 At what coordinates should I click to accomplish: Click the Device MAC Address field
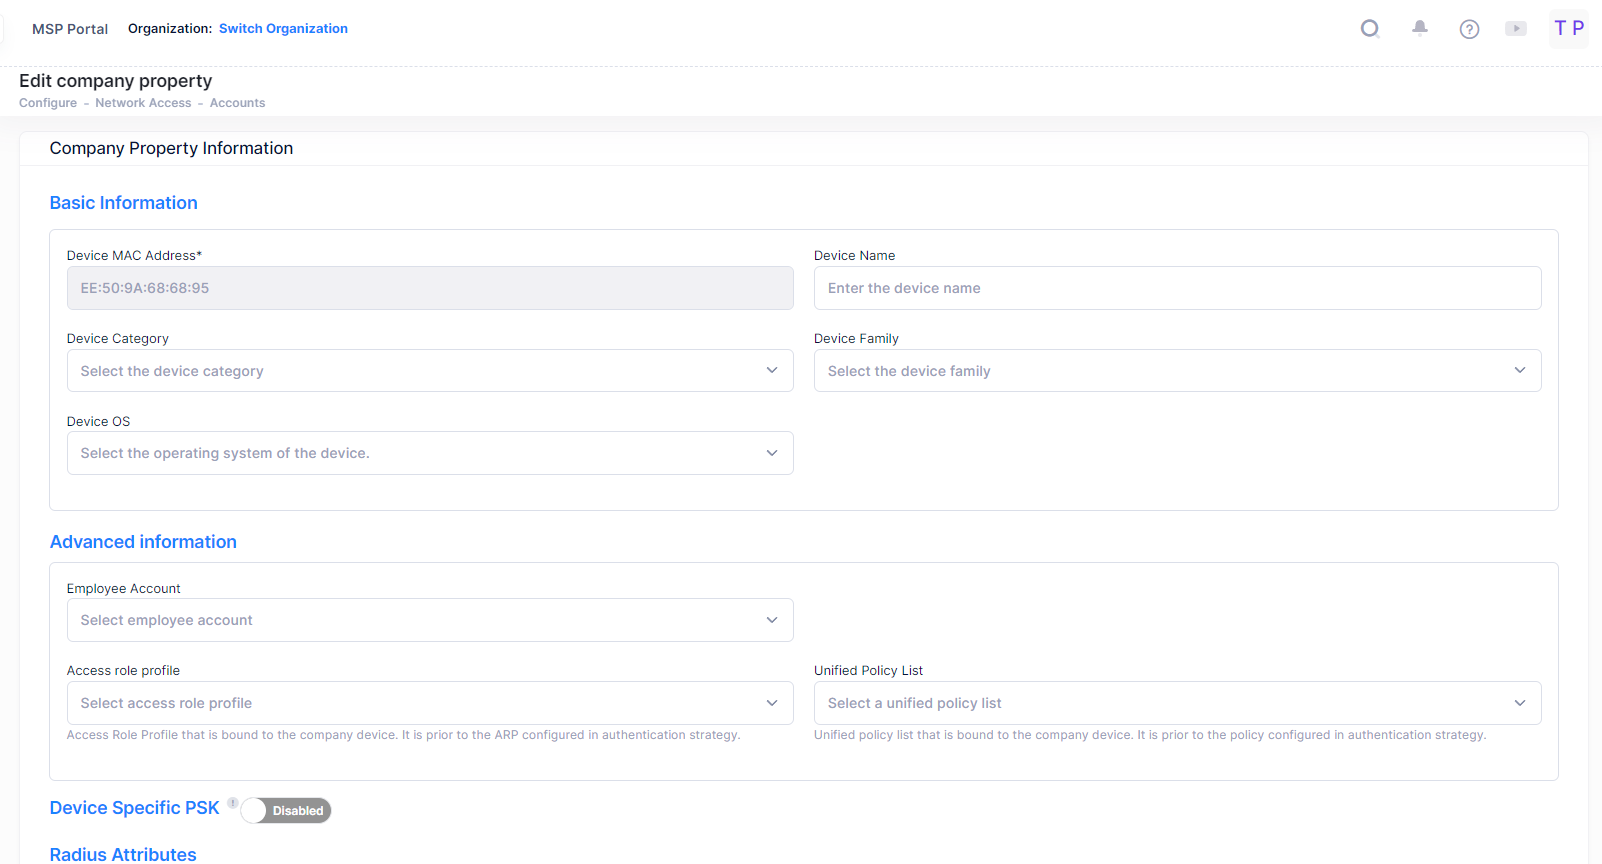(430, 288)
